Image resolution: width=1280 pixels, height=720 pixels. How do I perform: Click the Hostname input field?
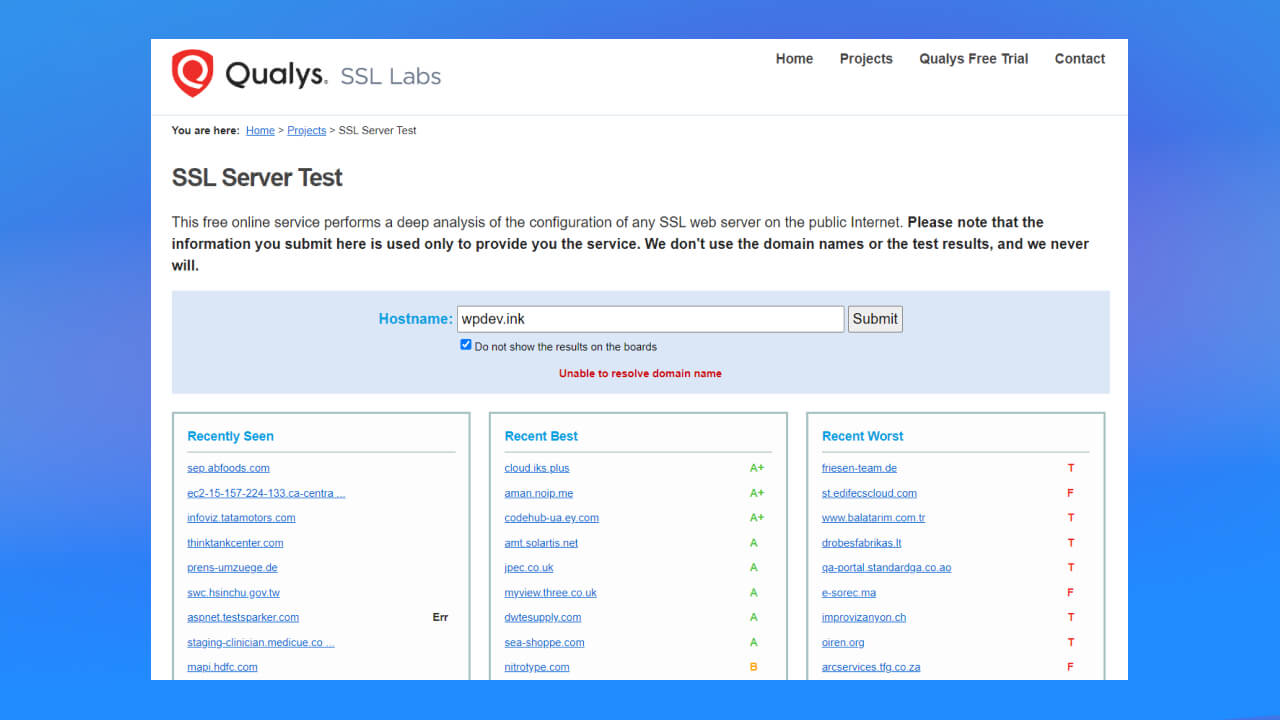click(x=651, y=319)
